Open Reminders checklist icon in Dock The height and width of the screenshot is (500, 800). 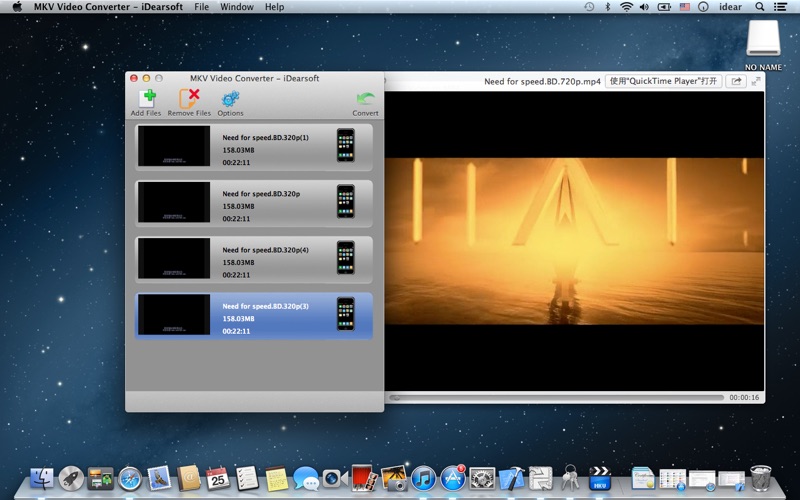(247, 479)
